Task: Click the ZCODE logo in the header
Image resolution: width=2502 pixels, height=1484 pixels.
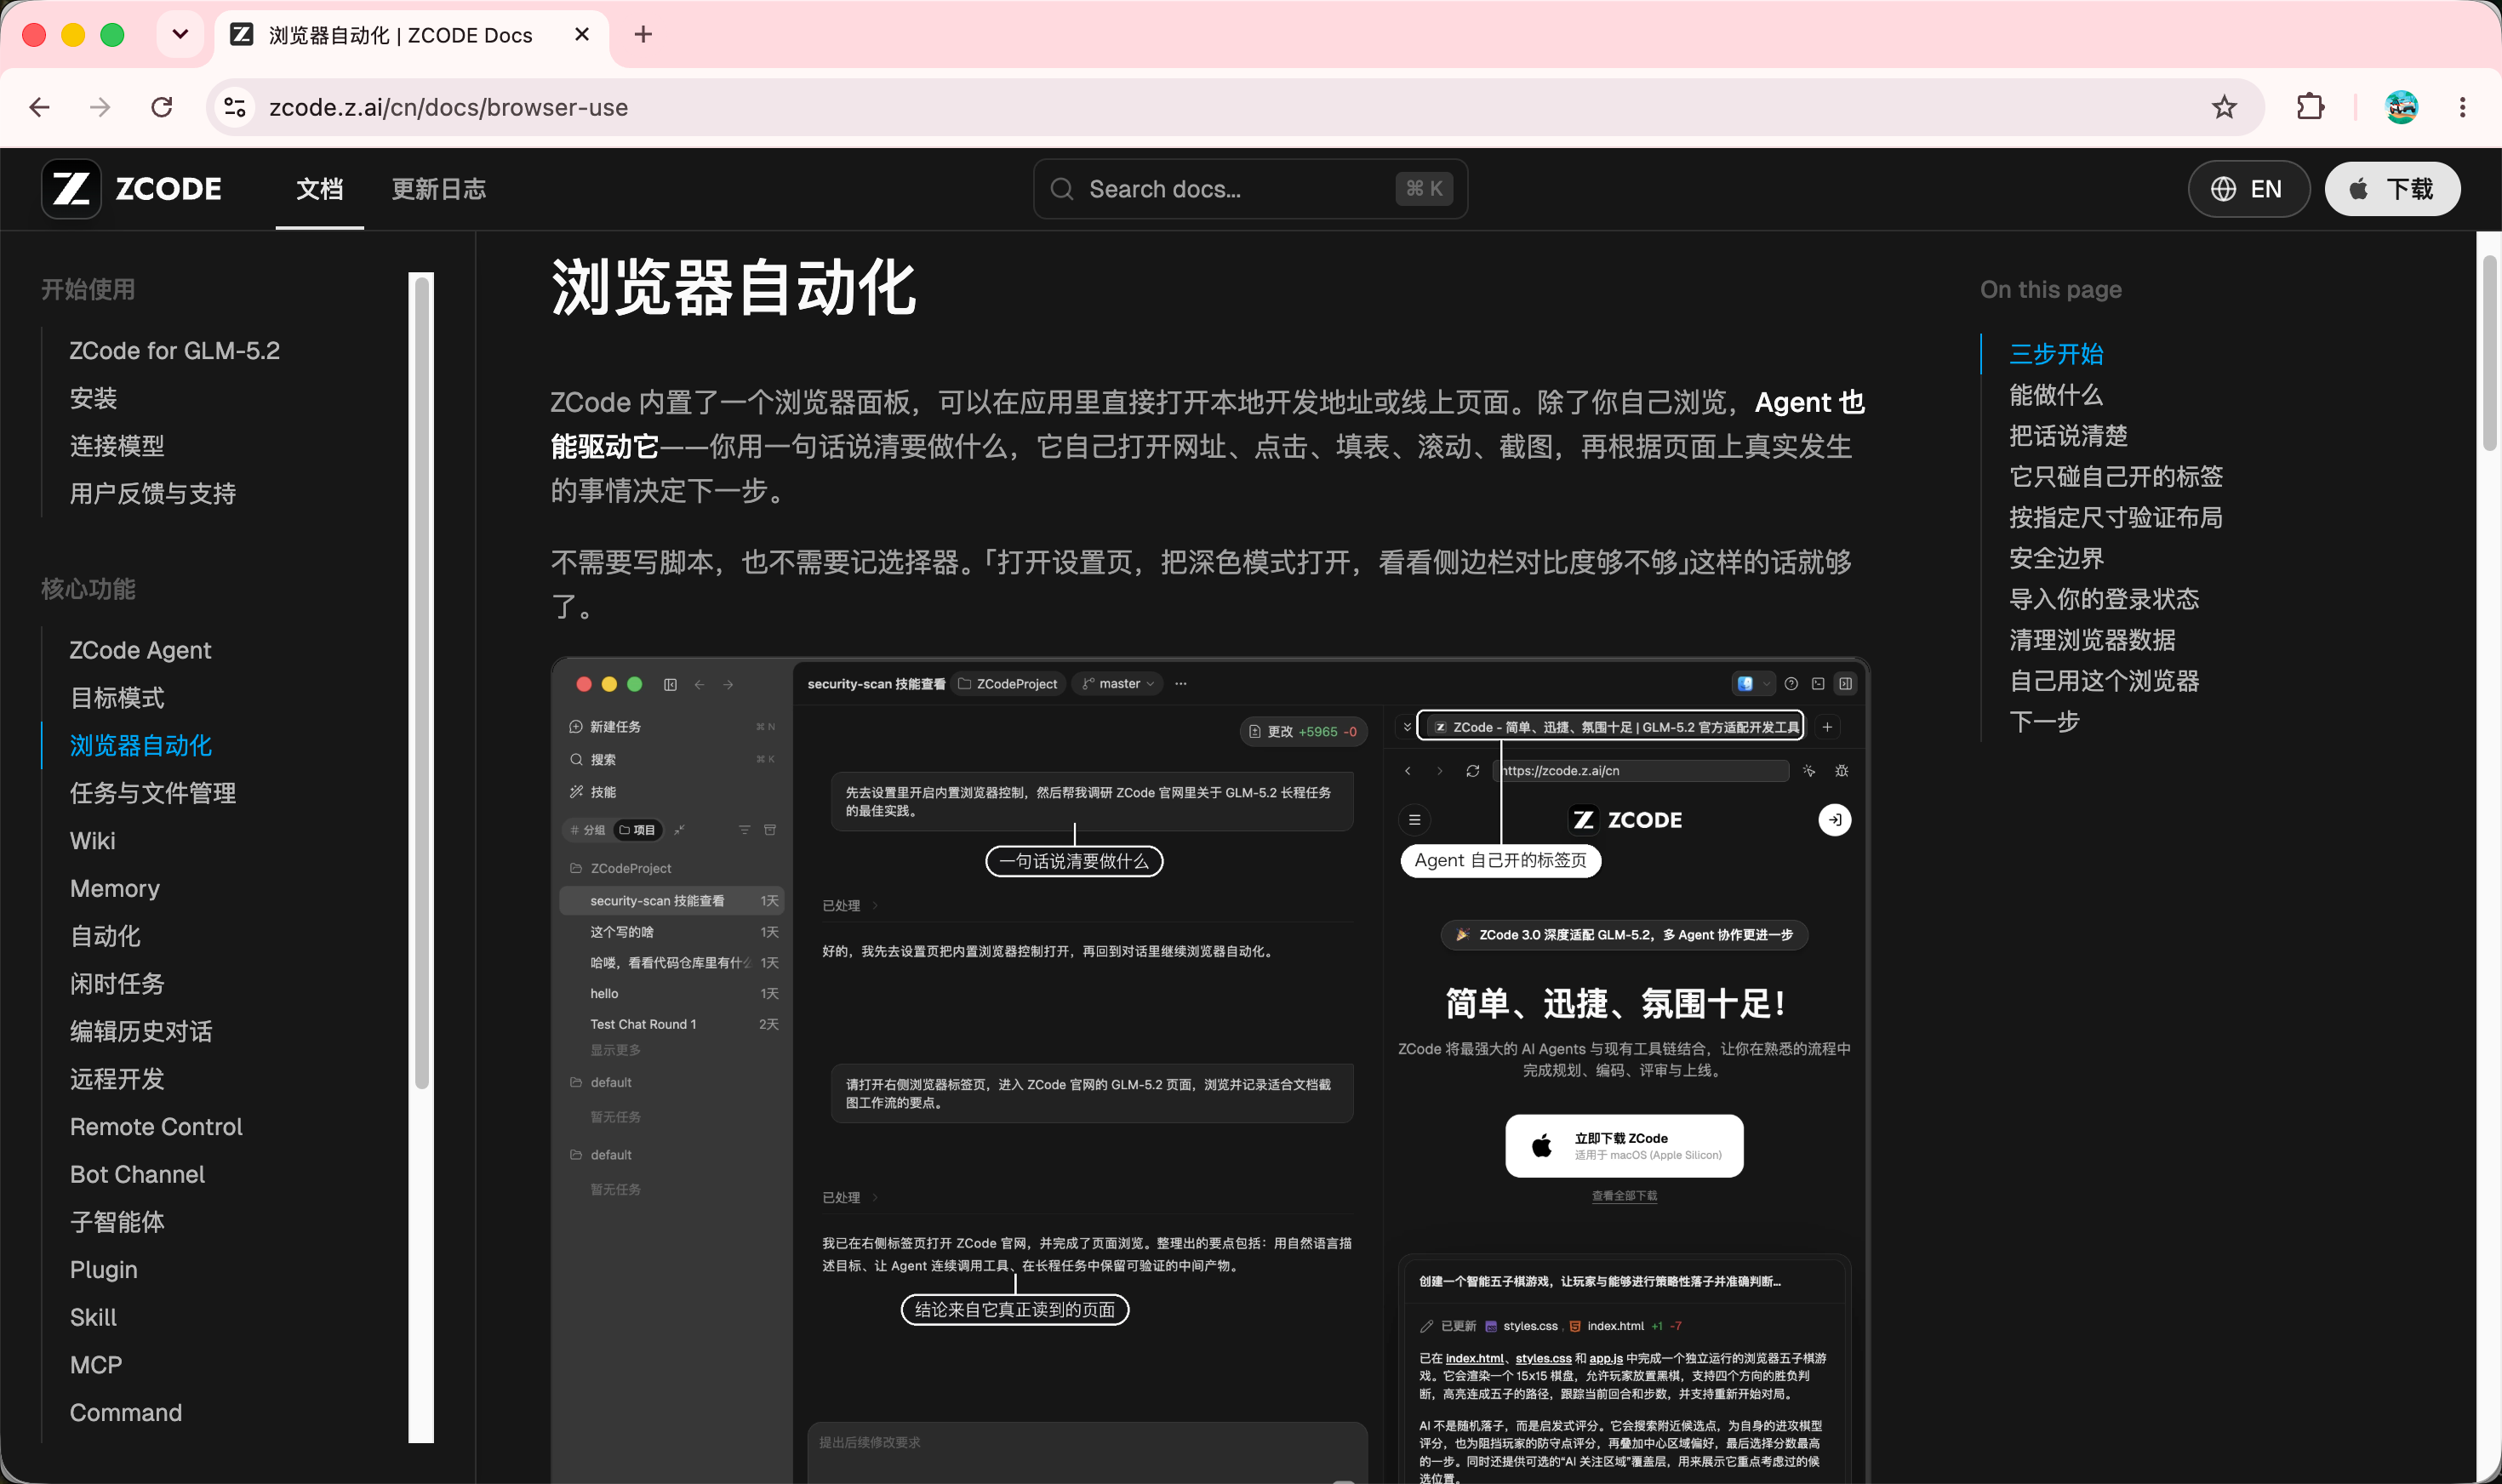Action: tap(132, 189)
